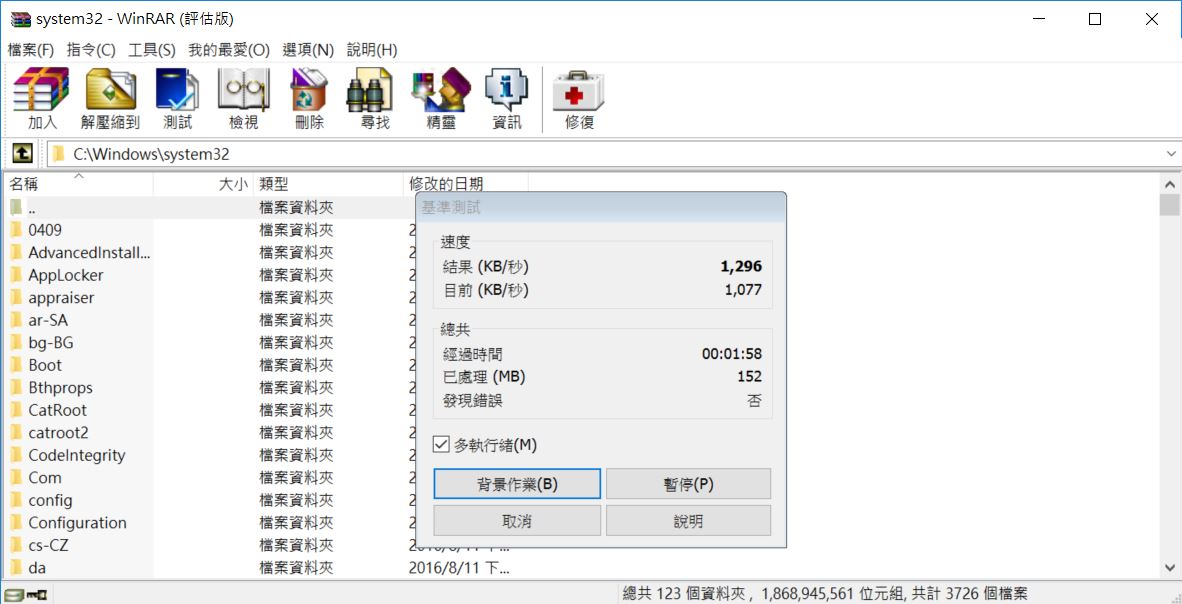The height and width of the screenshot is (604, 1182).
Task: Select the config folder icon
Action: click(17, 500)
